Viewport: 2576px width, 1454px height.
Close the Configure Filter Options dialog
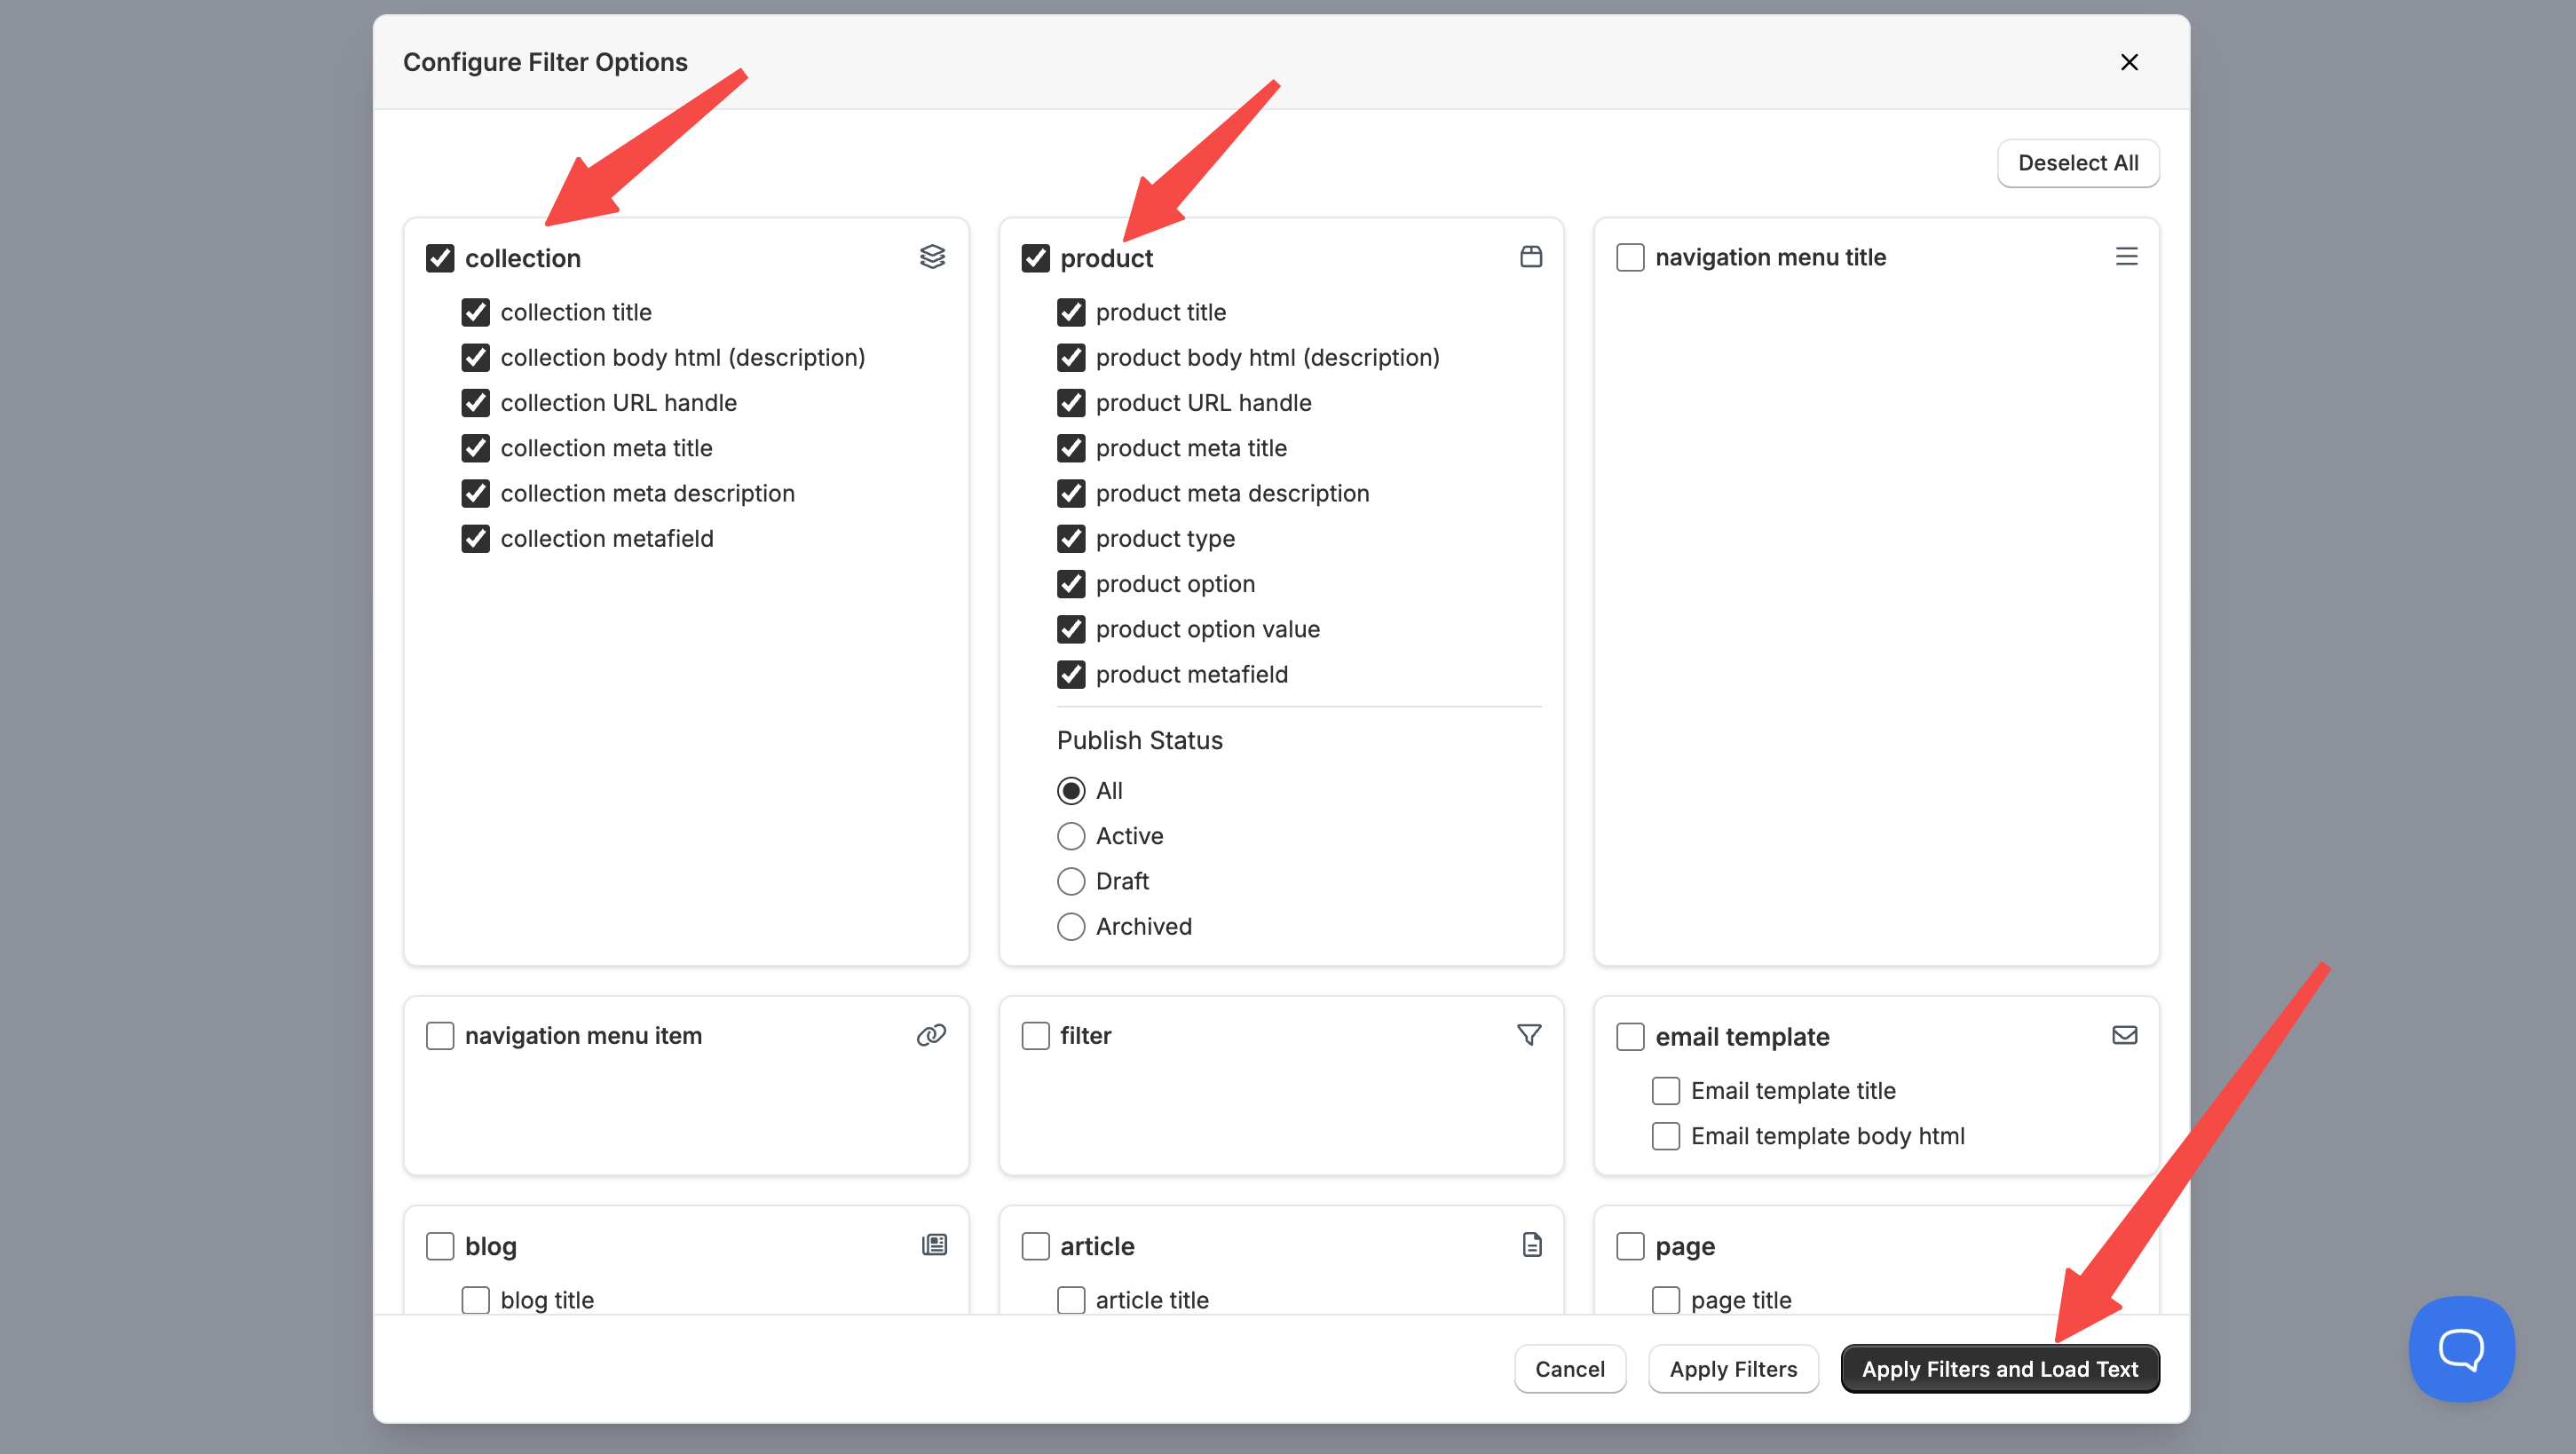pos(2129,62)
